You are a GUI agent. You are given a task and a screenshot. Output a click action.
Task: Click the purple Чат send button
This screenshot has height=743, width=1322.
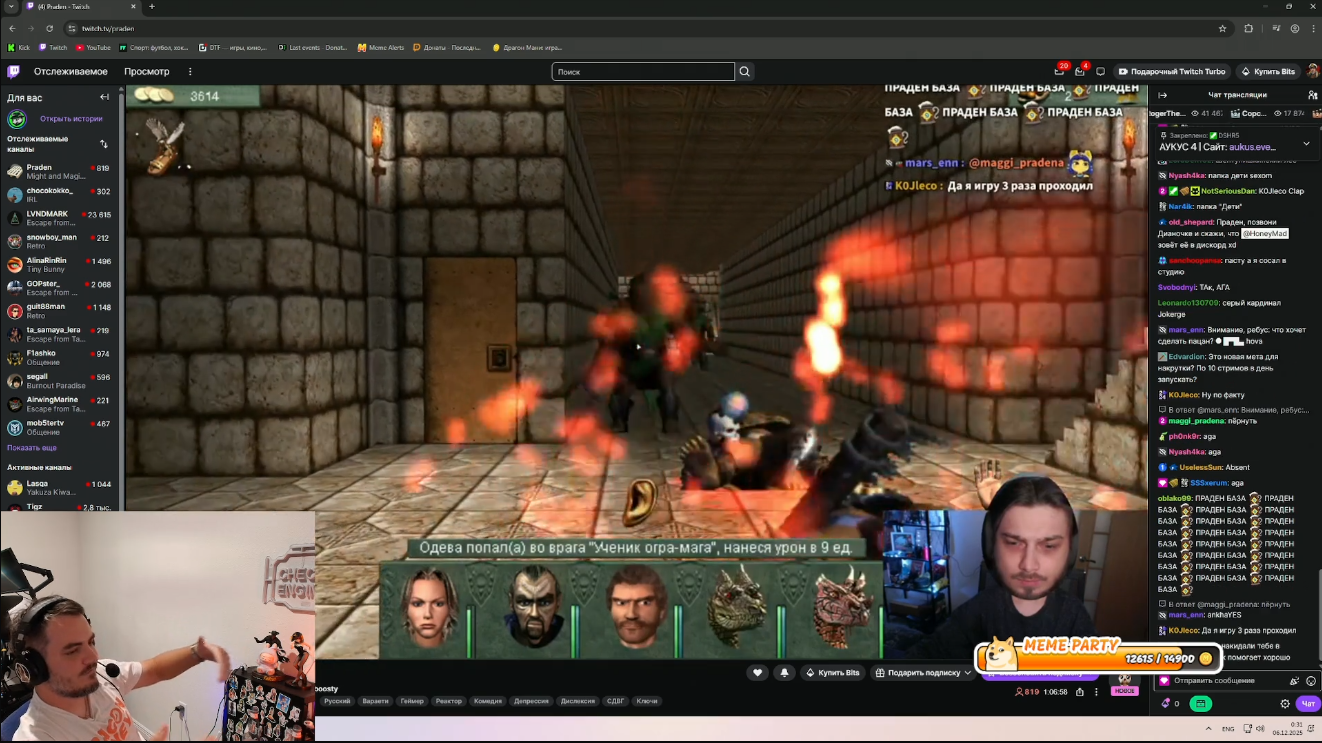pyautogui.click(x=1308, y=704)
